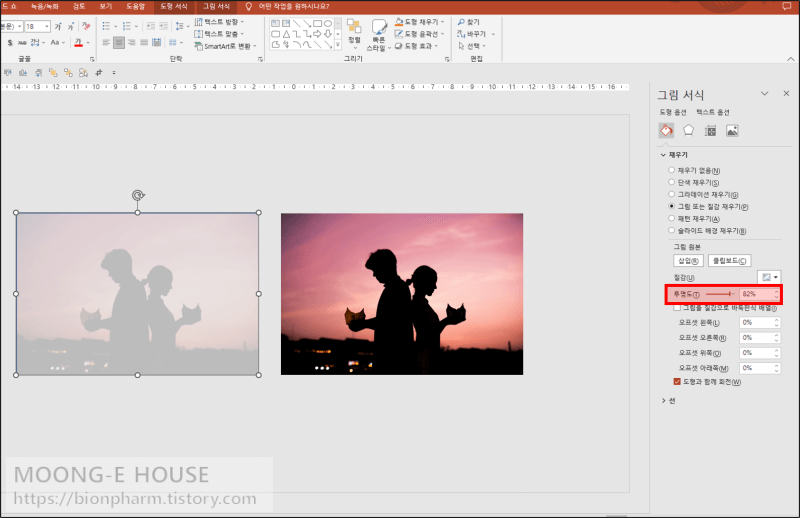Open the font size 18 dropdown
This screenshot has width=800, height=518.
point(47,26)
